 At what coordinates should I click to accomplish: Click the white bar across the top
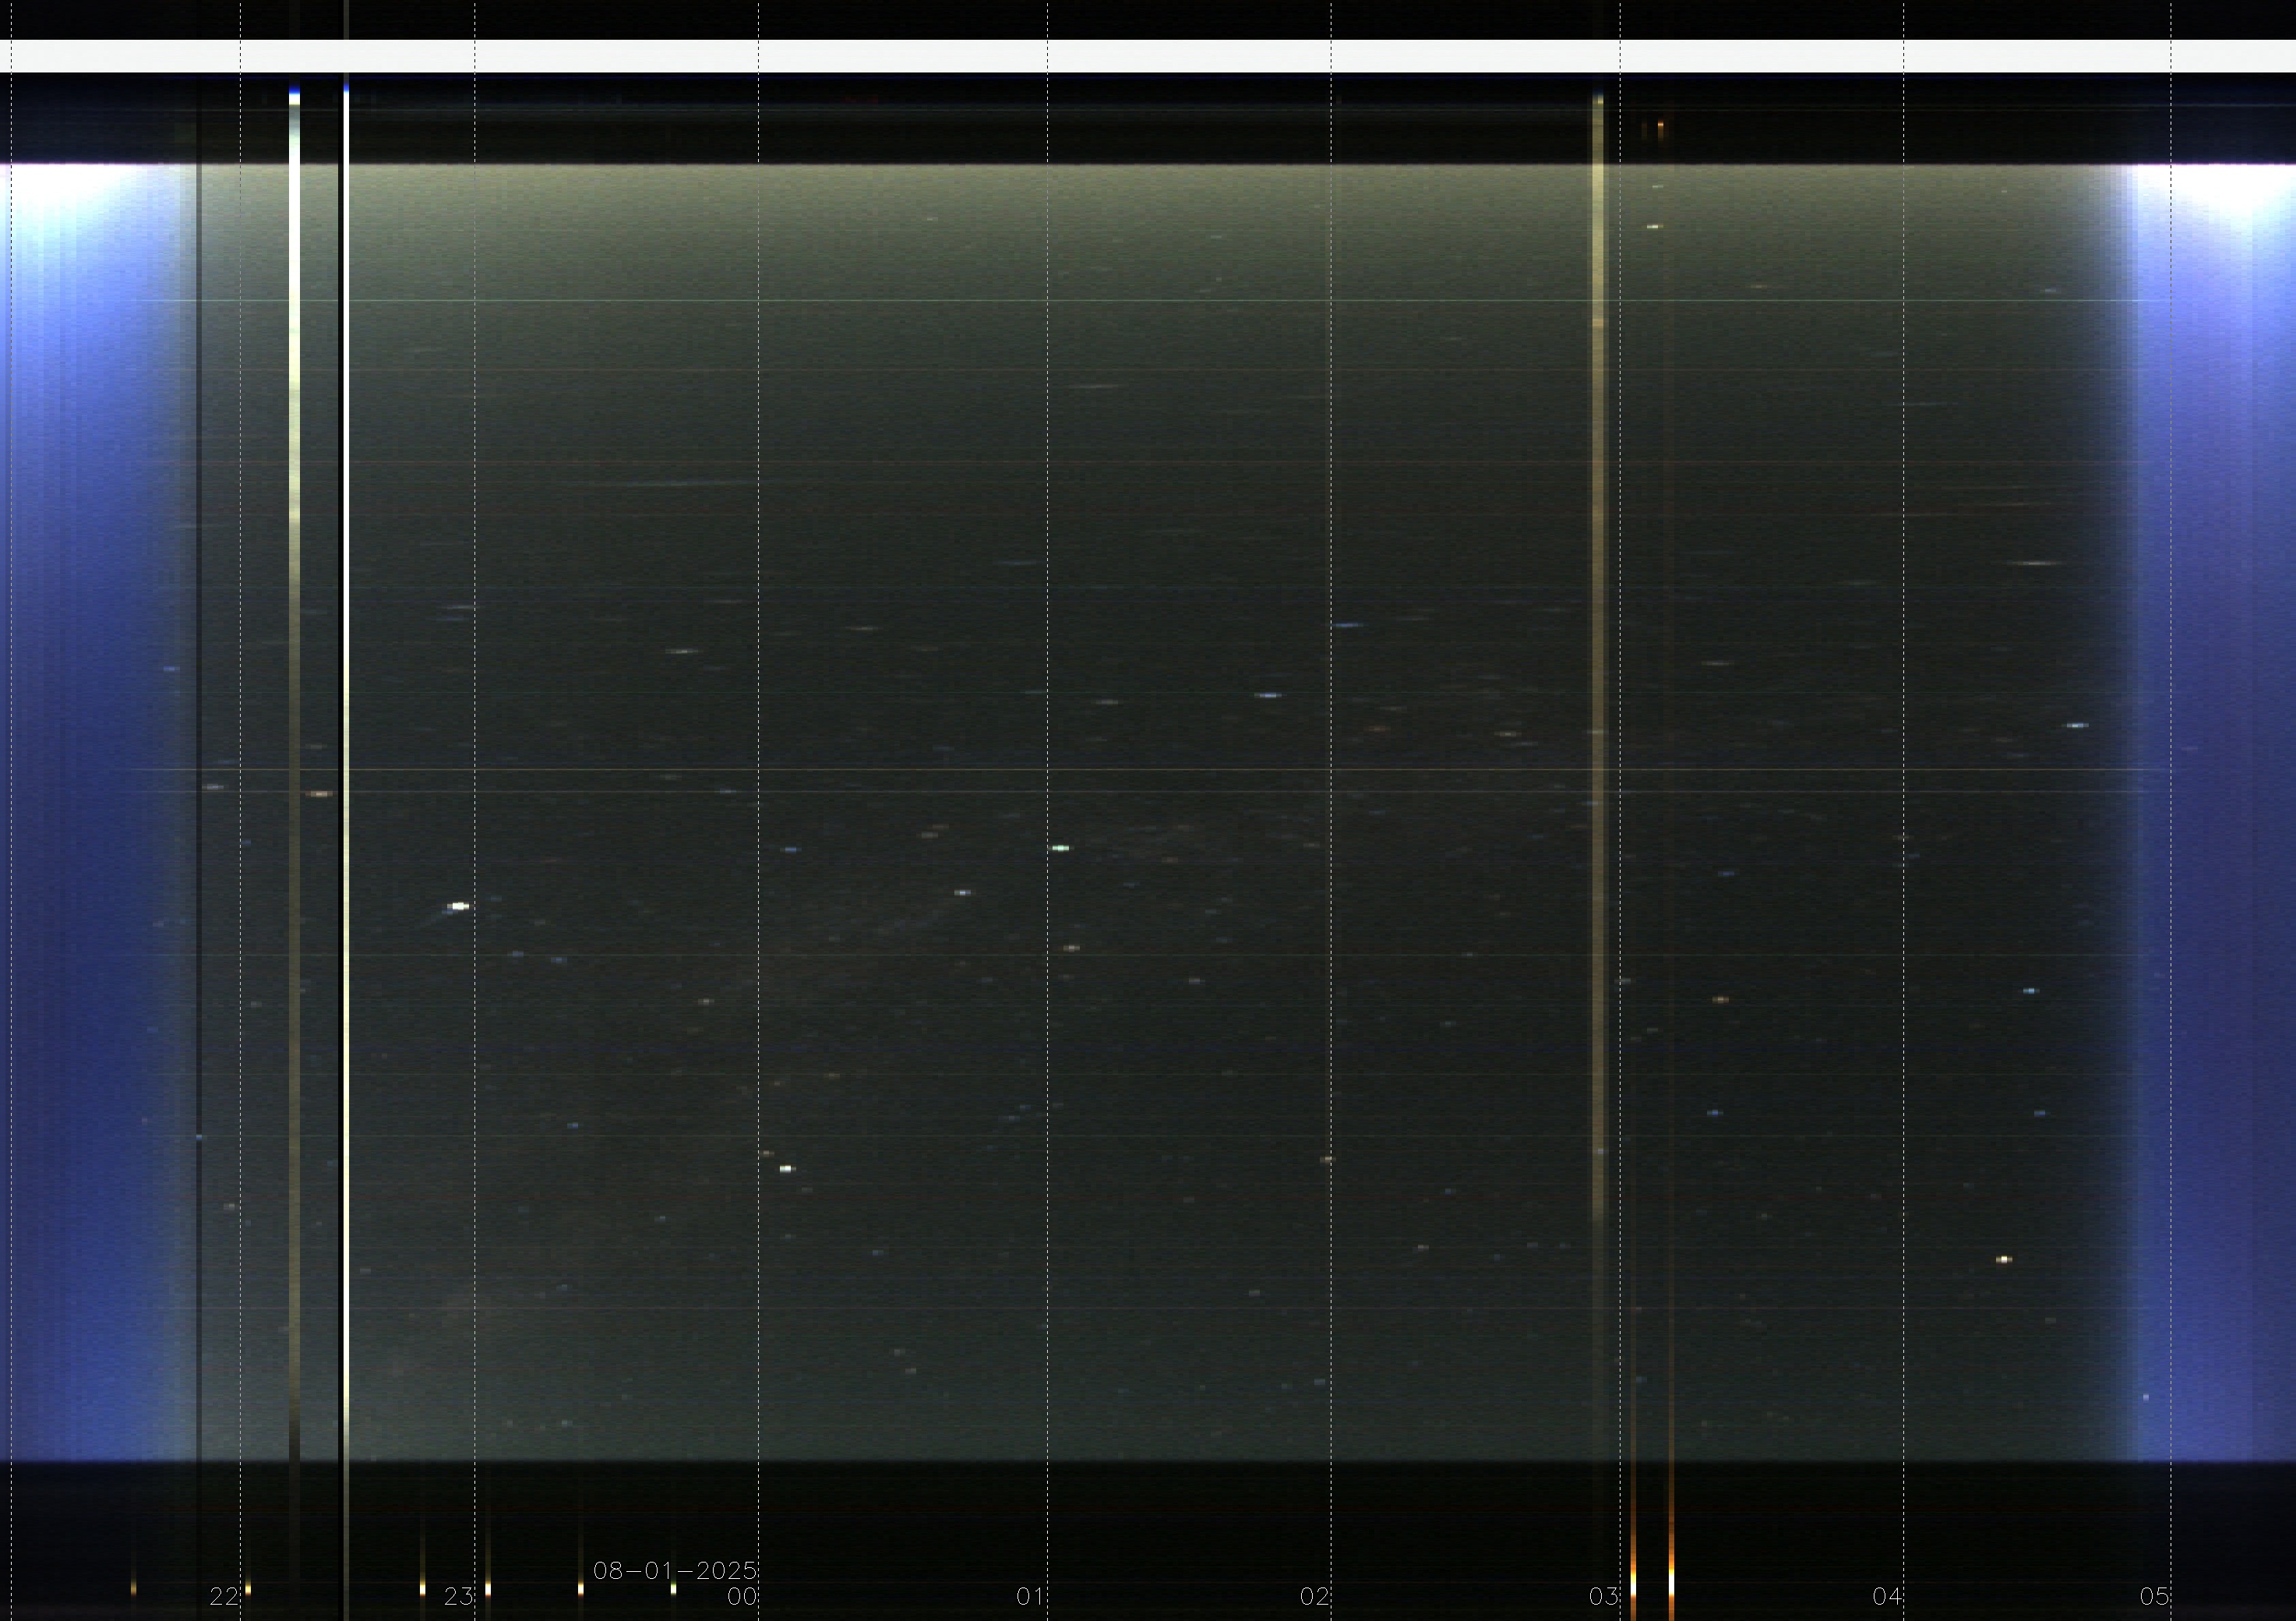1148,56
